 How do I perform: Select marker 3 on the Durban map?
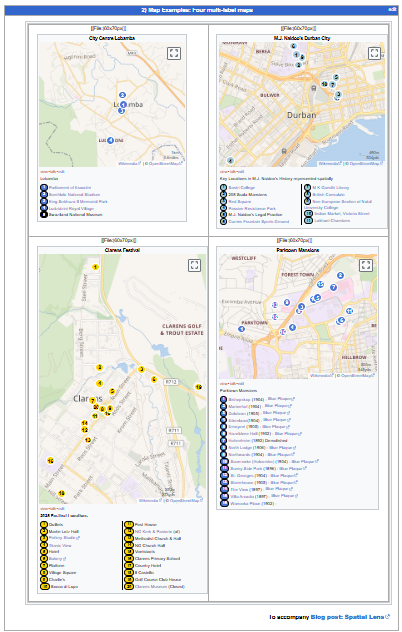[x=338, y=94]
